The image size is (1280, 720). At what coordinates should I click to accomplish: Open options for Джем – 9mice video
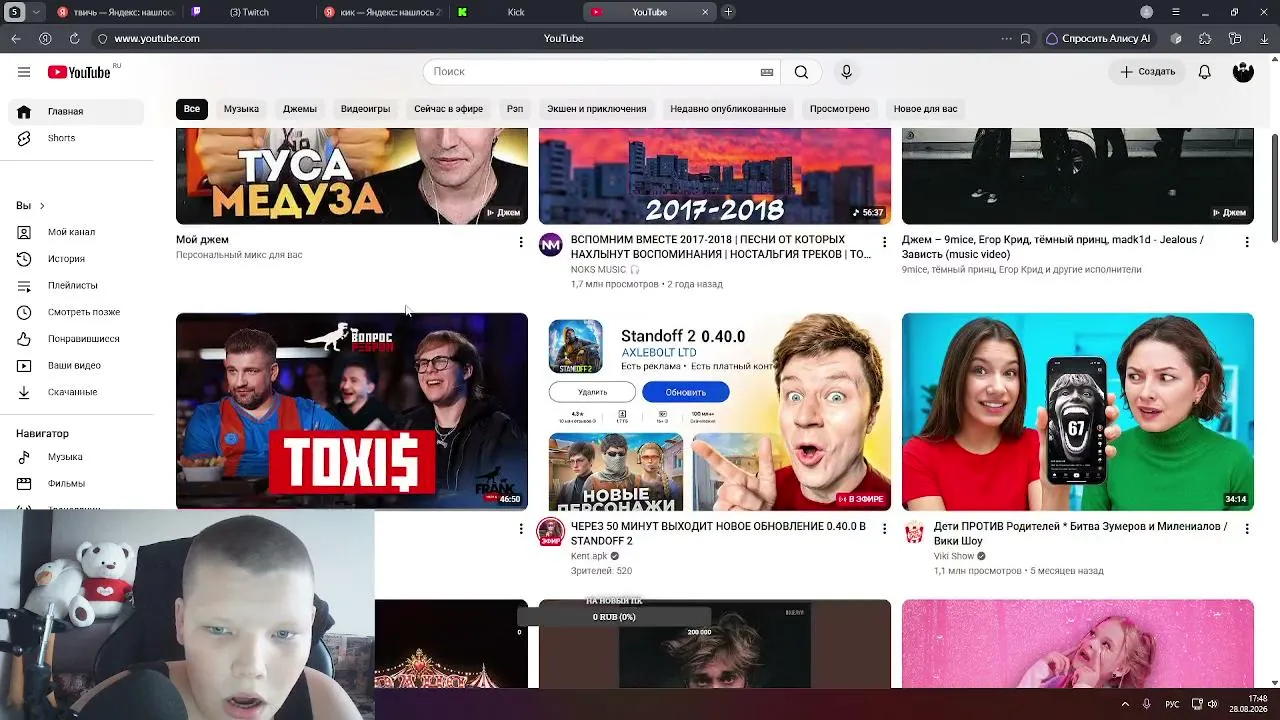point(1246,242)
